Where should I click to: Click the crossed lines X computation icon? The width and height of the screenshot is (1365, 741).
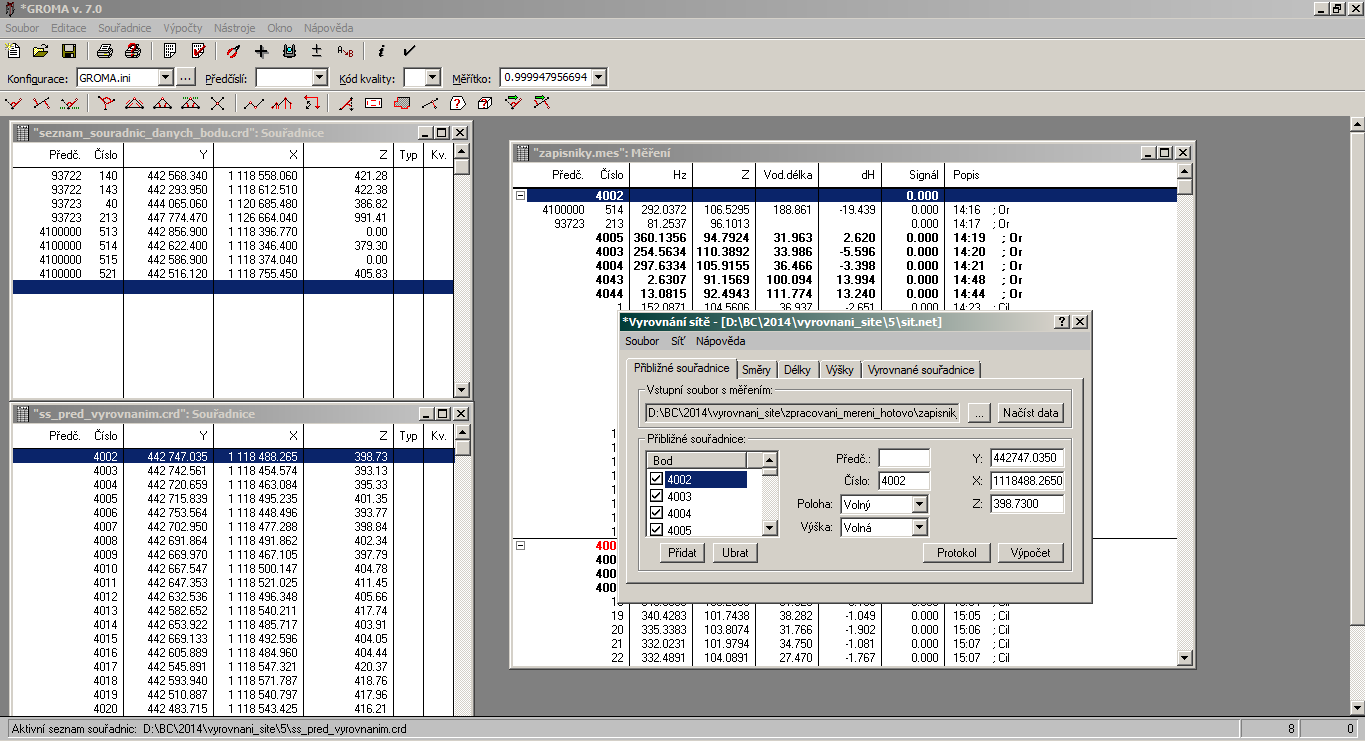[218, 103]
